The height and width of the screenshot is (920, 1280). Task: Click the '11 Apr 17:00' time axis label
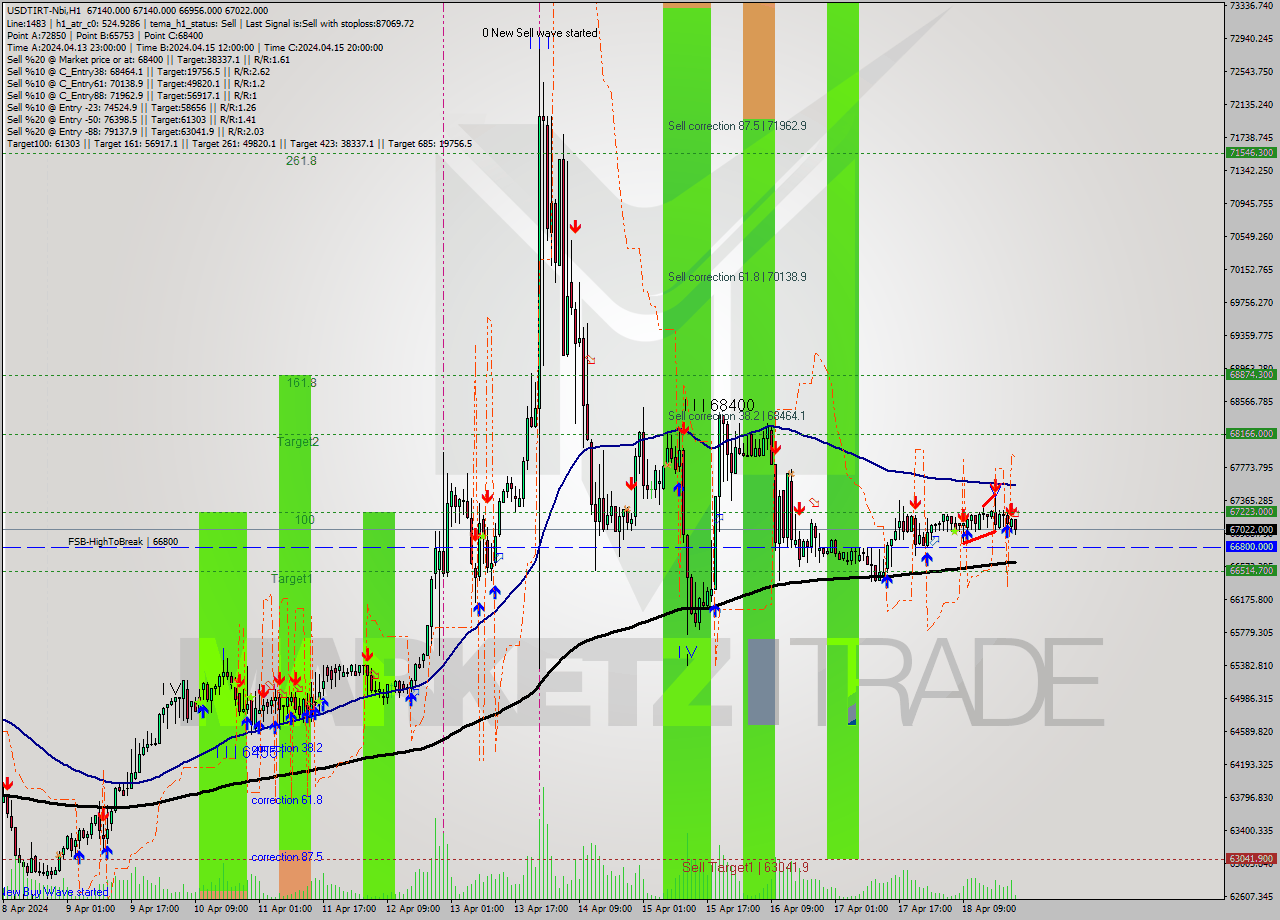[347, 909]
